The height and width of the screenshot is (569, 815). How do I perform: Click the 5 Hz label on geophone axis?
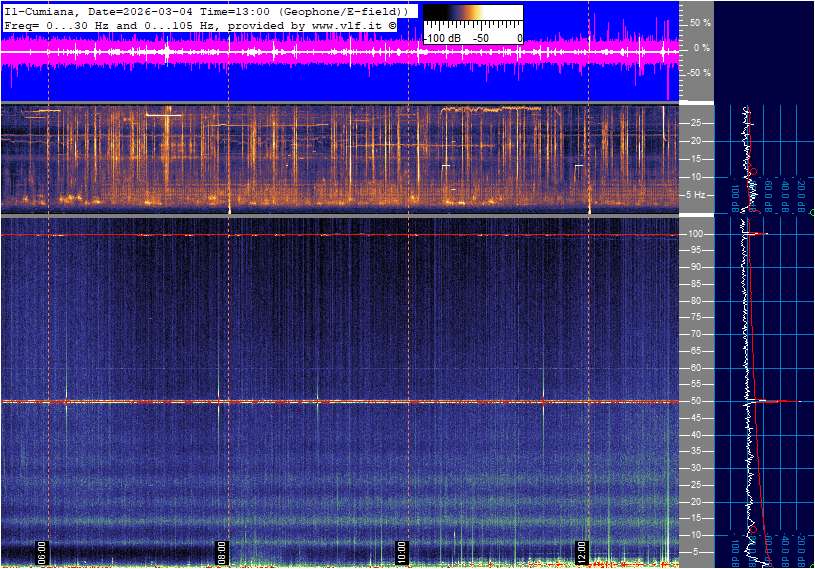pyautogui.click(x=699, y=195)
